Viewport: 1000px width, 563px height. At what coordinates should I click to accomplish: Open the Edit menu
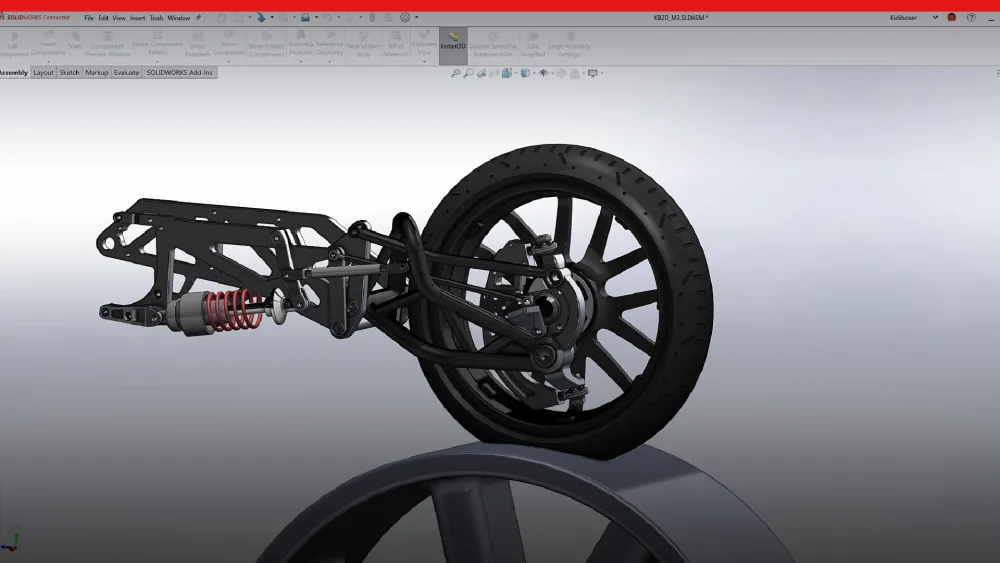pyautogui.click(x=103, y=18)
